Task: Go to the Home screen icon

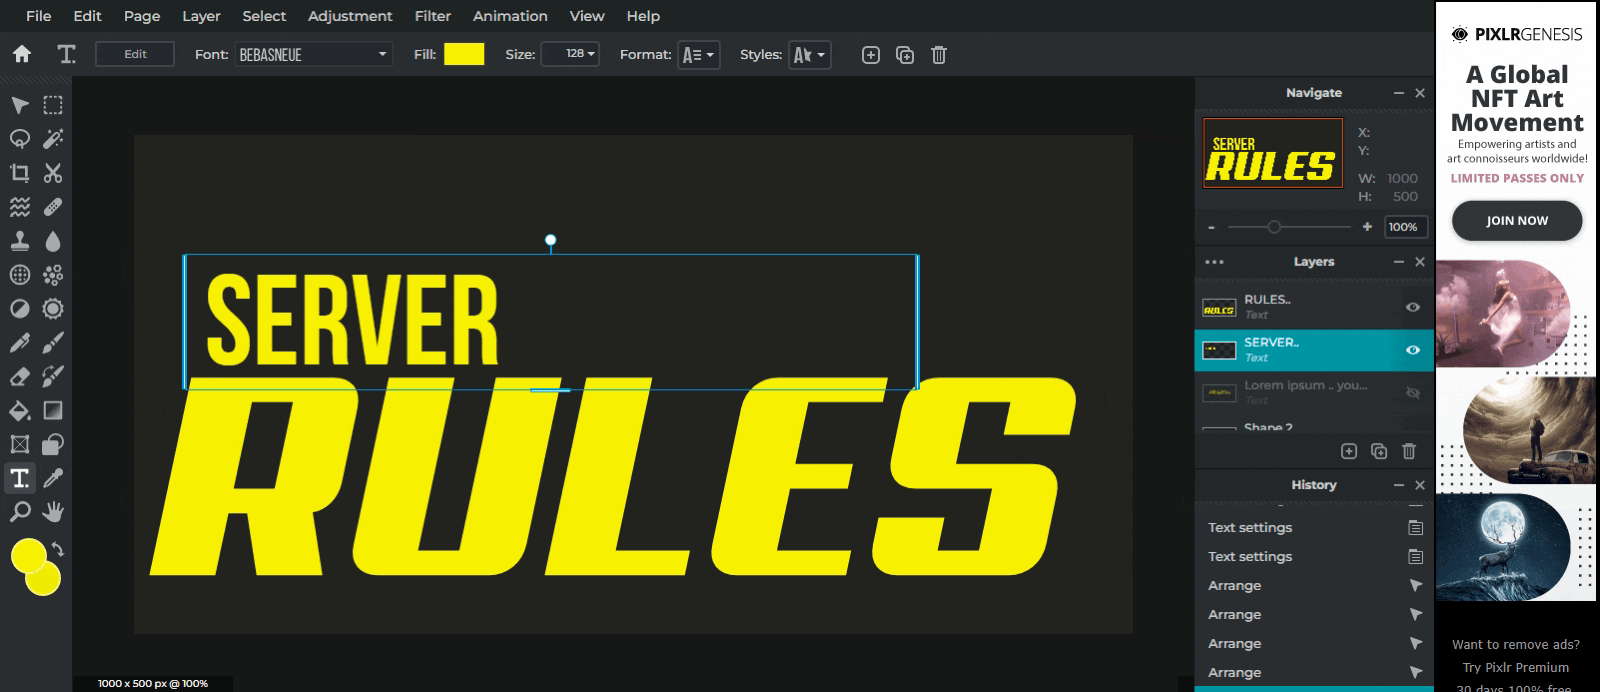Action: tap(21, 54)
